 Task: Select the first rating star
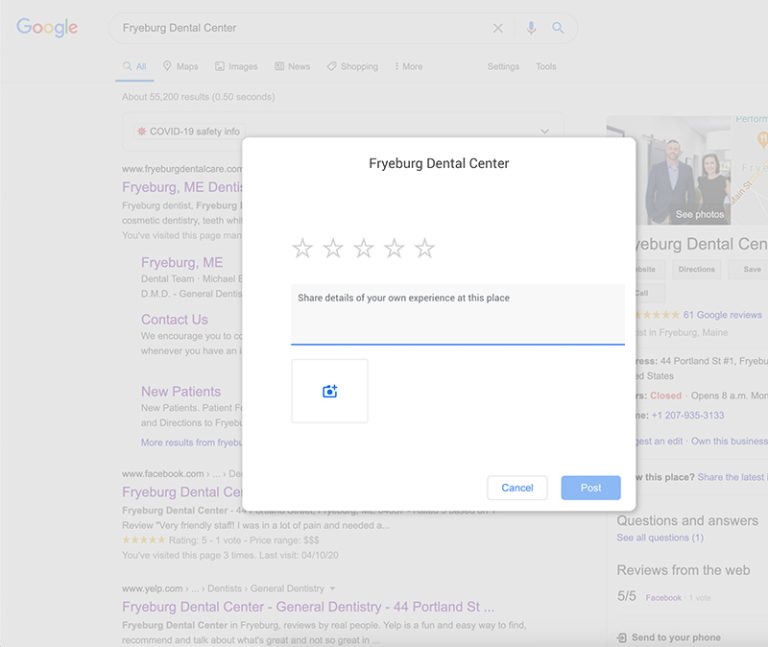(x=302, y=248)
